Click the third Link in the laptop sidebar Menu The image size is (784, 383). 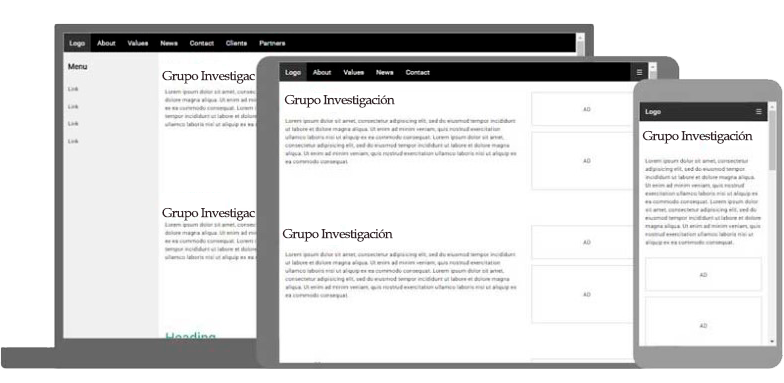[x=73, y=124]
